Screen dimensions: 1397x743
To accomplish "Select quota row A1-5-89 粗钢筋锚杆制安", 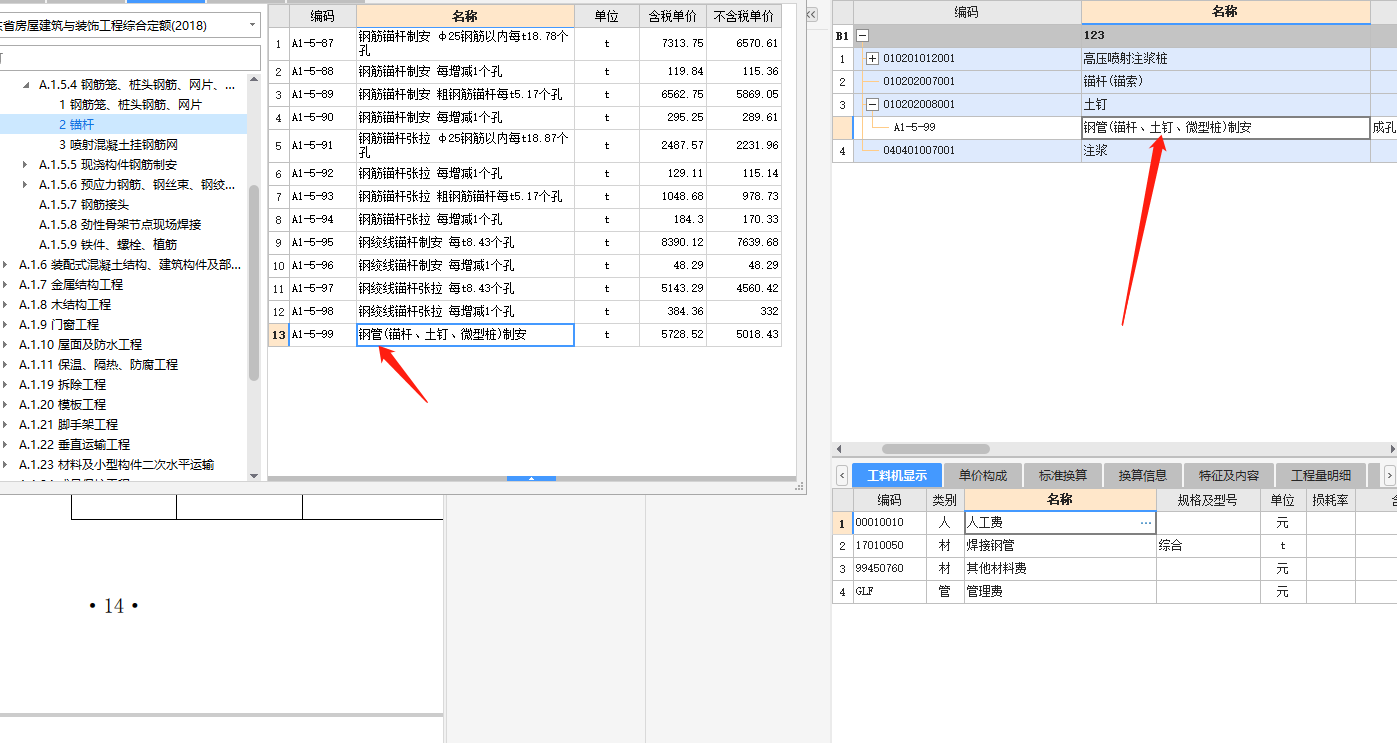I will (525, 95).
